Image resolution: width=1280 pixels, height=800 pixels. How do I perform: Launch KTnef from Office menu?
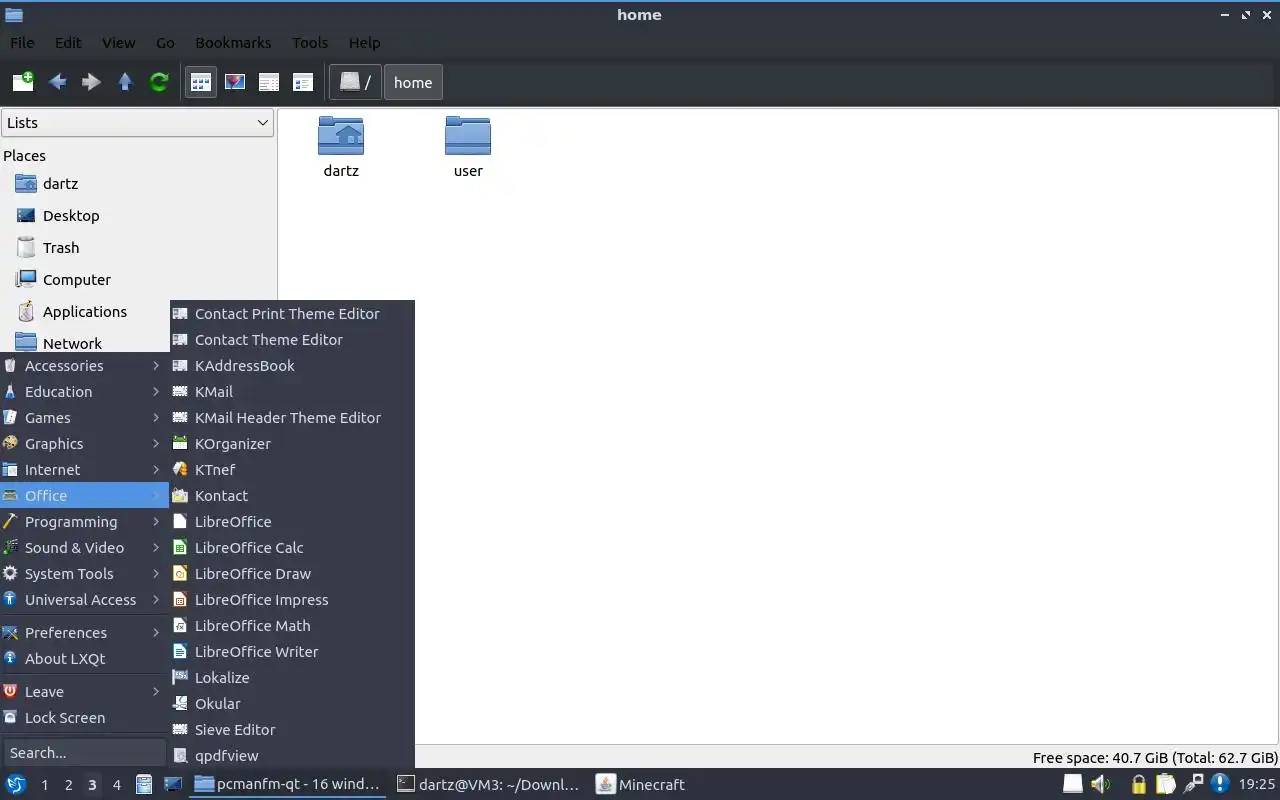point(292,470)
